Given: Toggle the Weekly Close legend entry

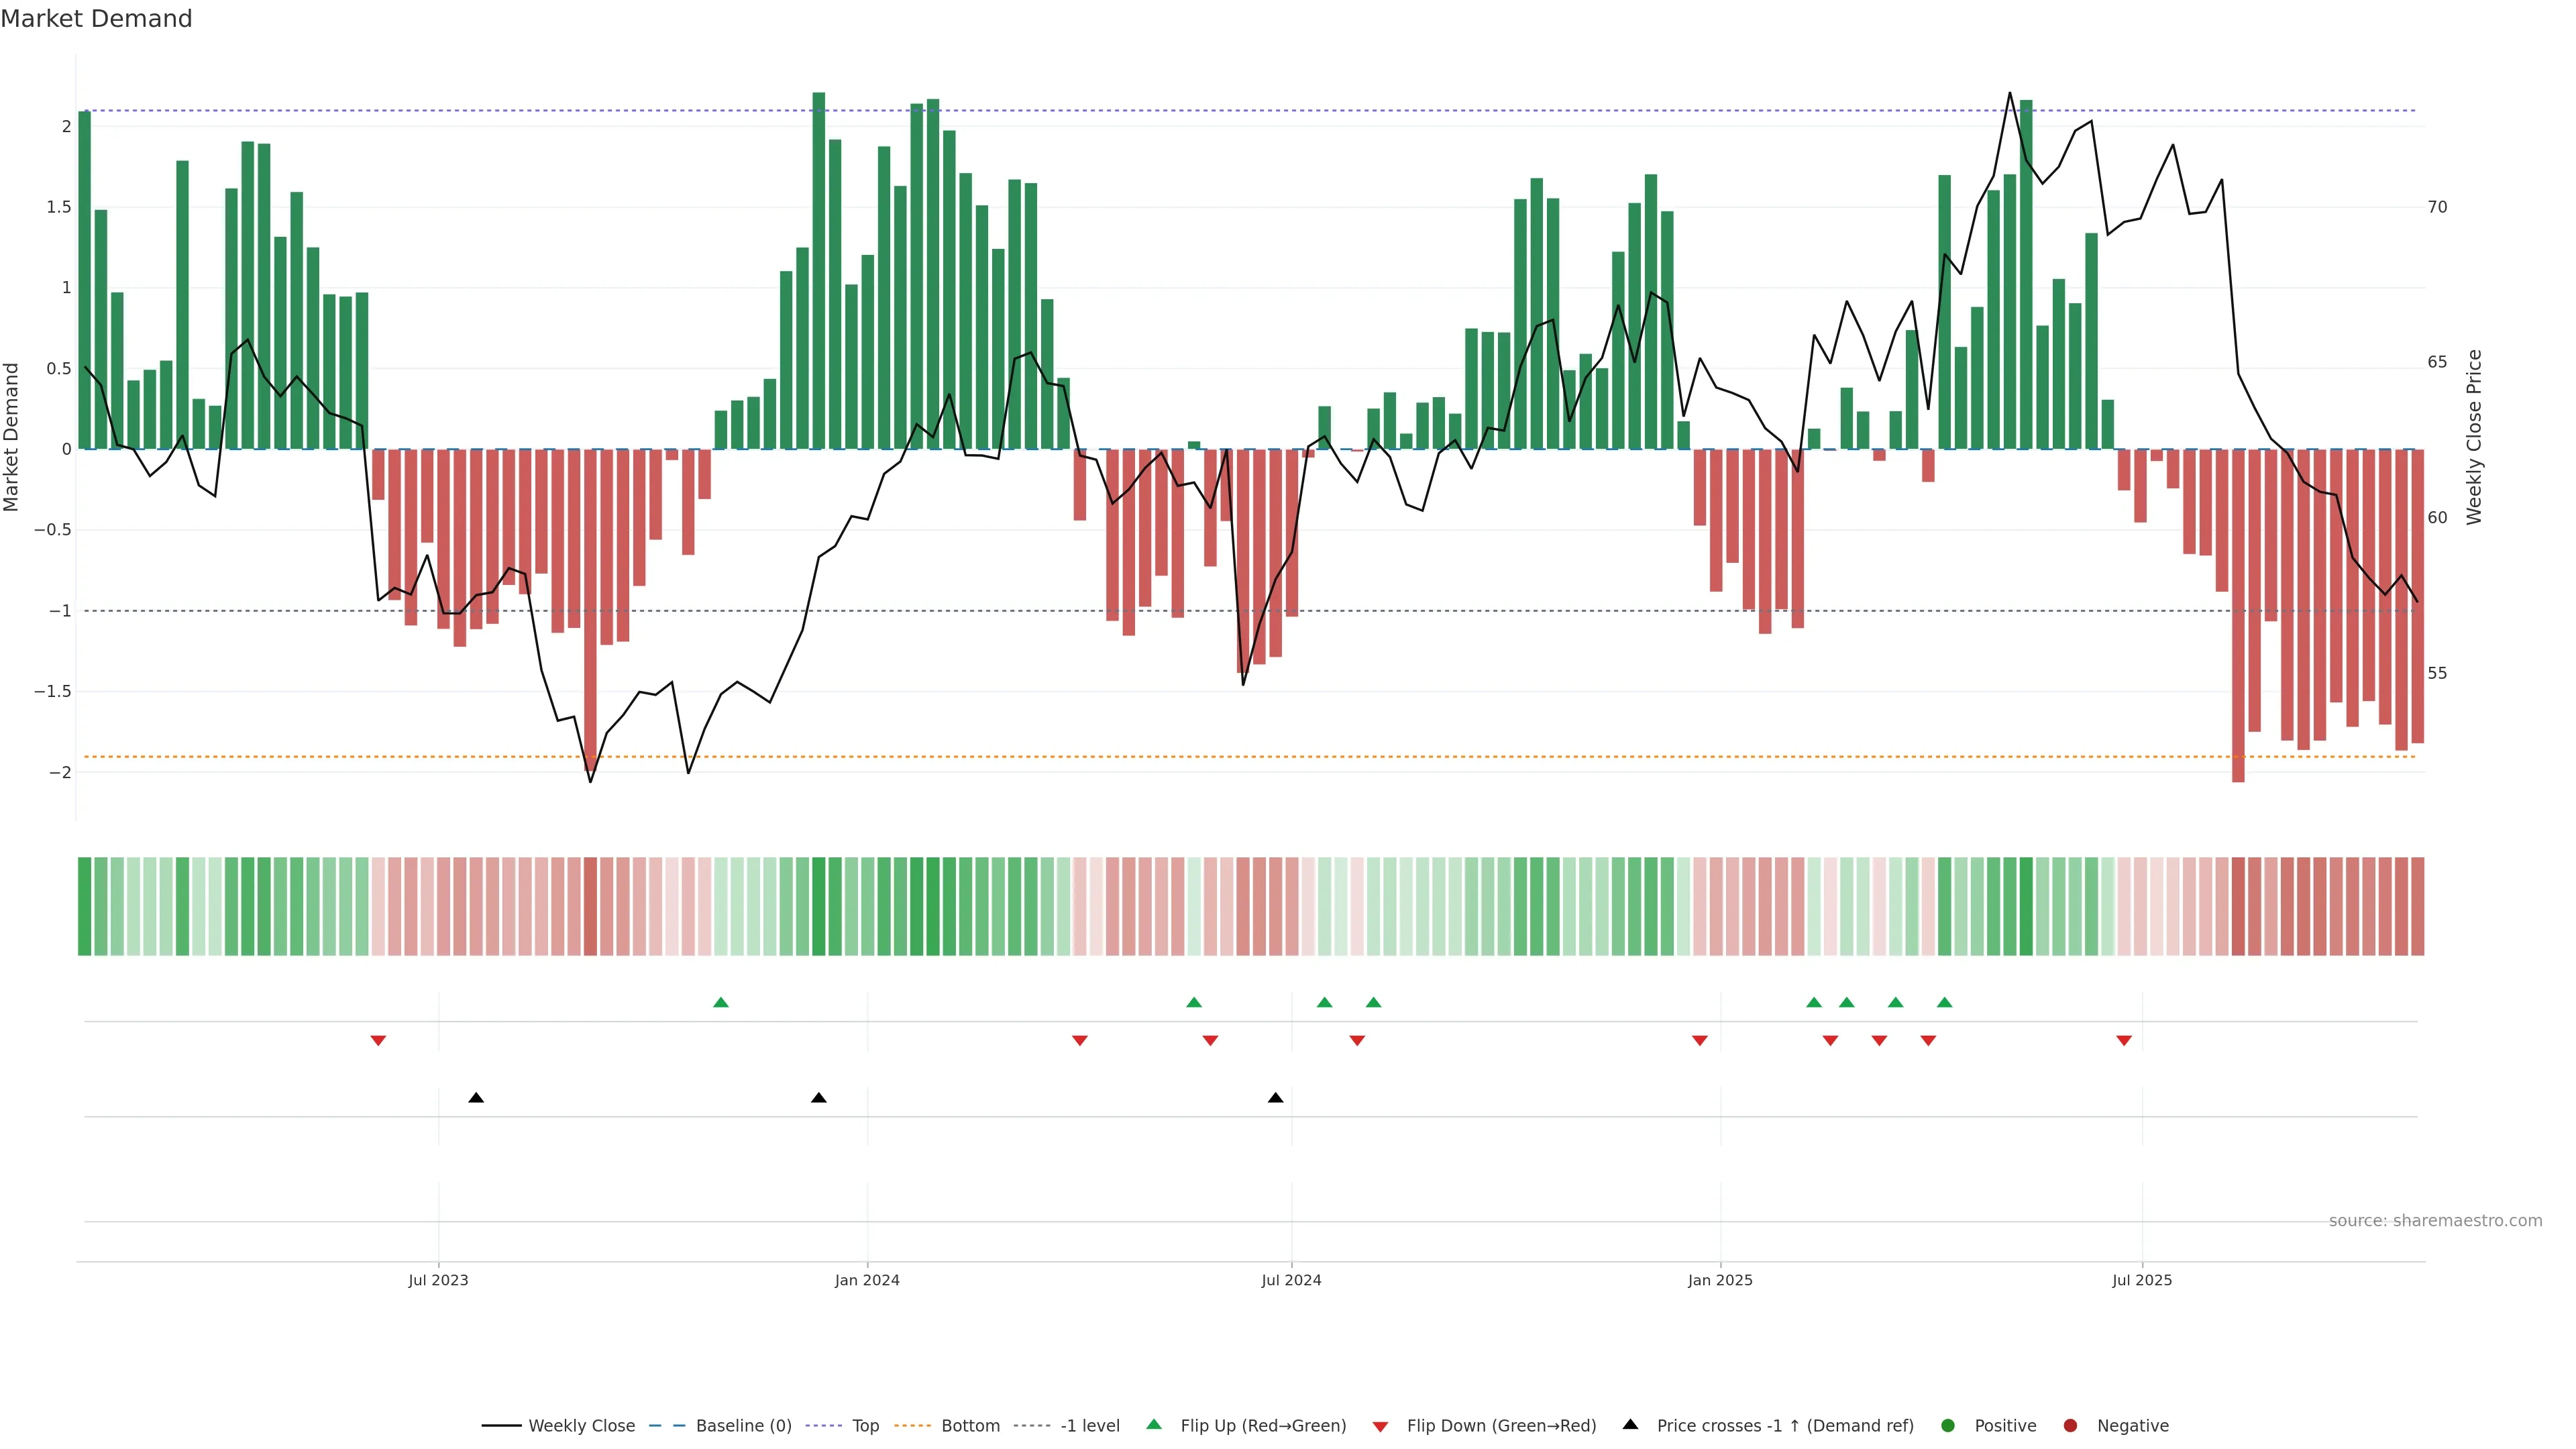Looking at the screenshot, I should click(581, 1426).
